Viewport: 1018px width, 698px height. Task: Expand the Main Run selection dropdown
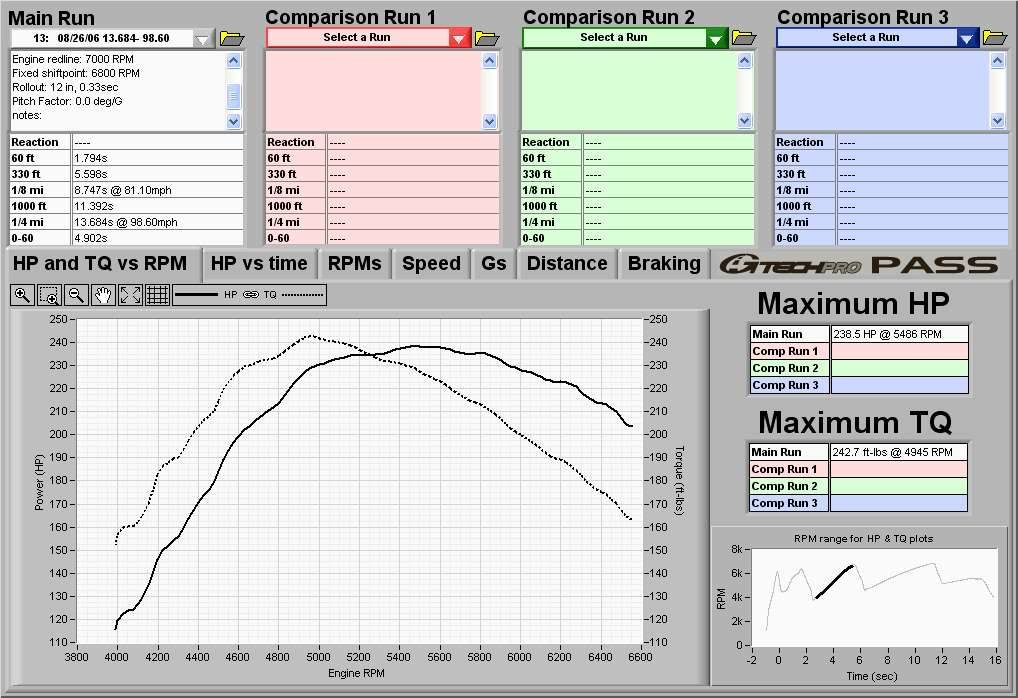point(203,39)
